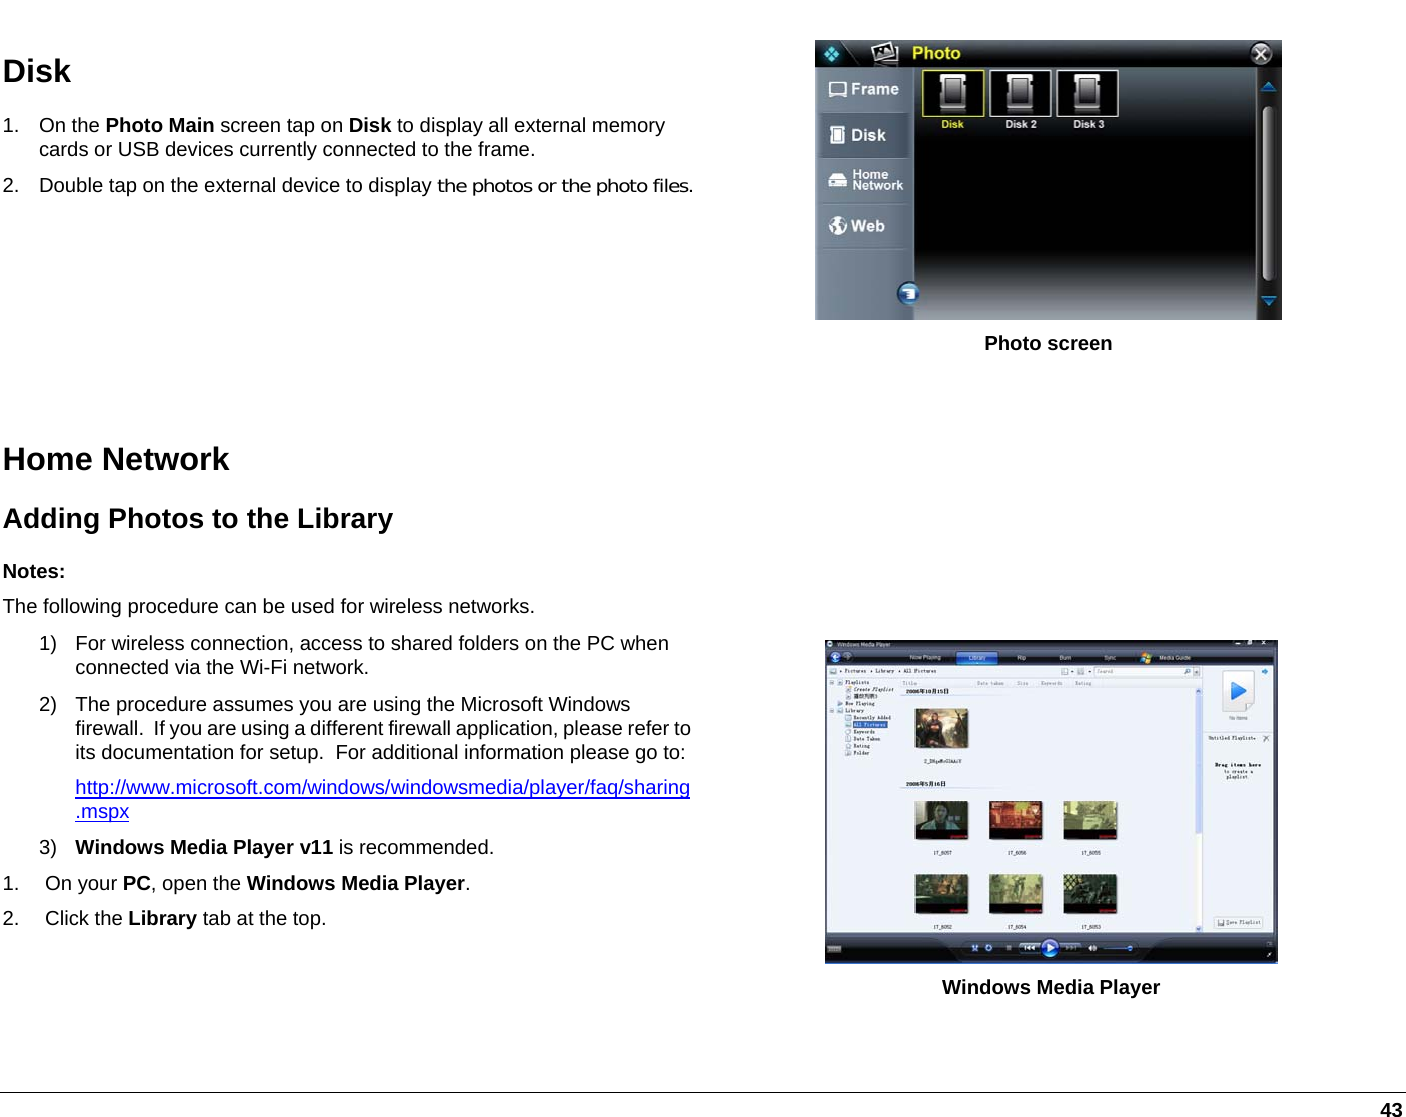Tap the Frame item in Photo sidebar

click(864, 89)
